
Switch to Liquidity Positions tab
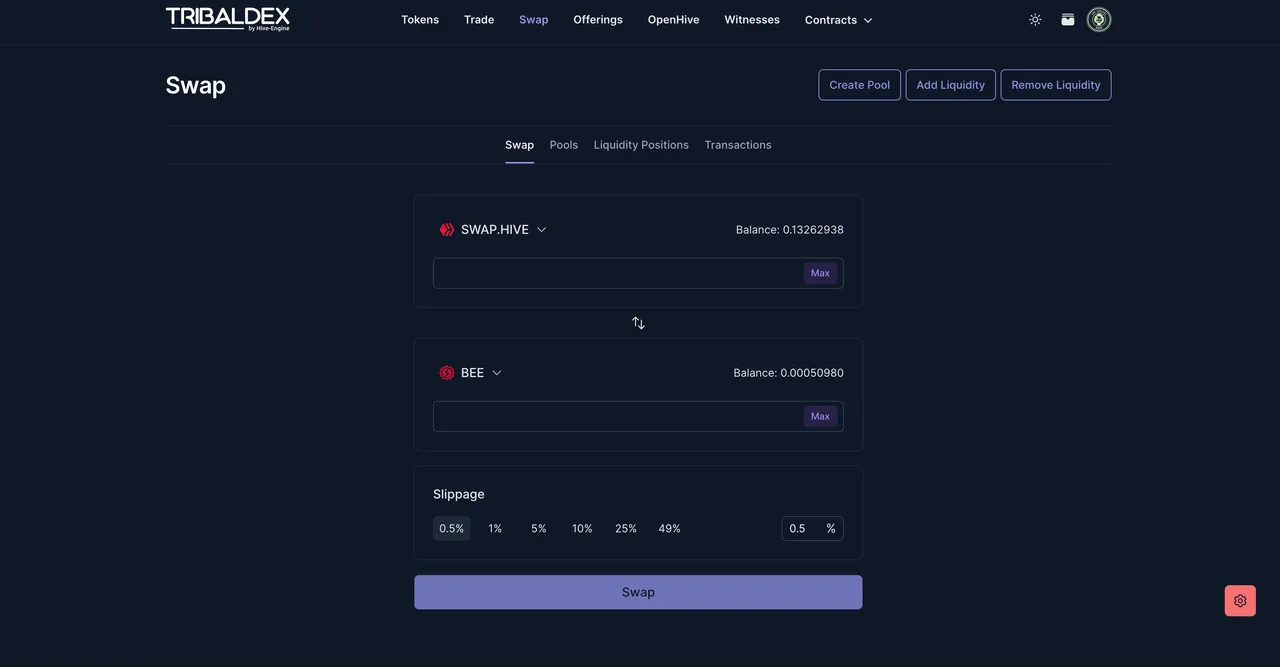[641, 145]
